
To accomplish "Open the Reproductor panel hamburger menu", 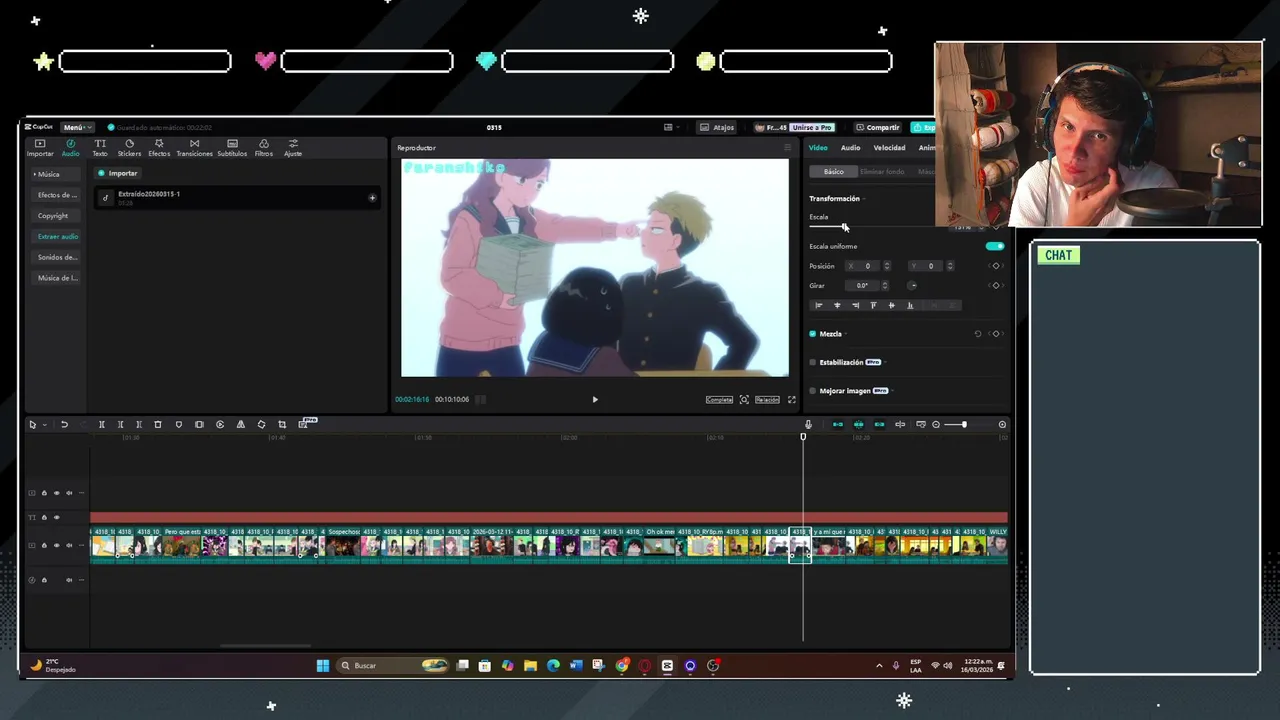I will click(x=787, y=148).
